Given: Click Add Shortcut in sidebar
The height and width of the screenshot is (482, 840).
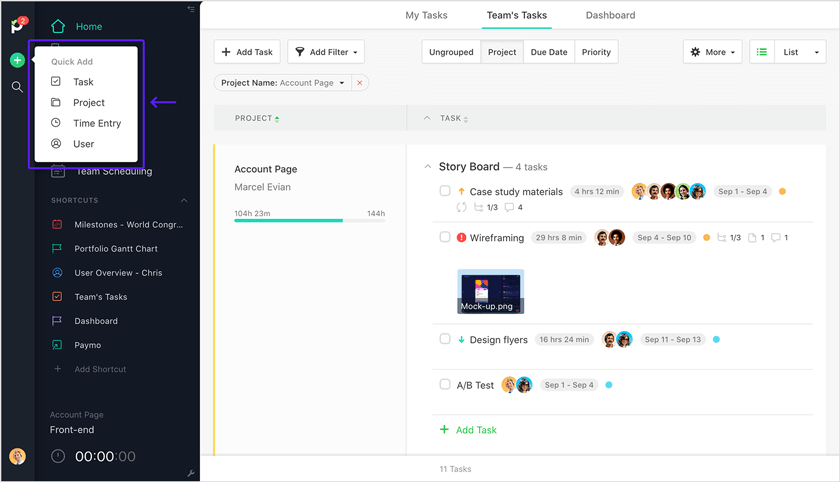Looking at the screenshot, I should 100,369.
